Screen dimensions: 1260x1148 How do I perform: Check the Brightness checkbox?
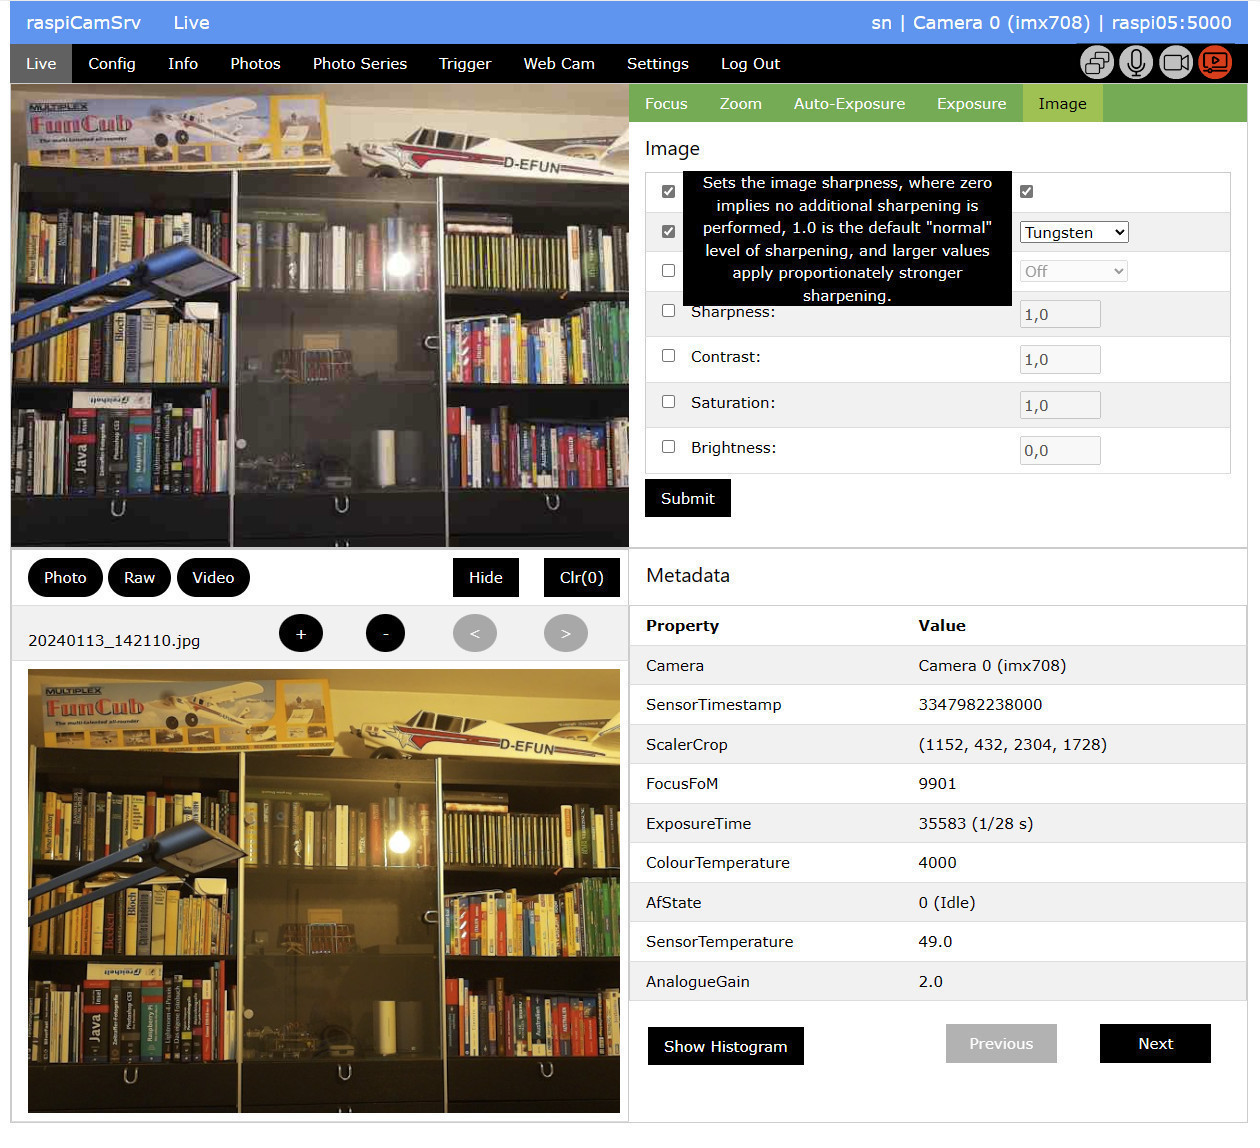(x=668, y=447)
